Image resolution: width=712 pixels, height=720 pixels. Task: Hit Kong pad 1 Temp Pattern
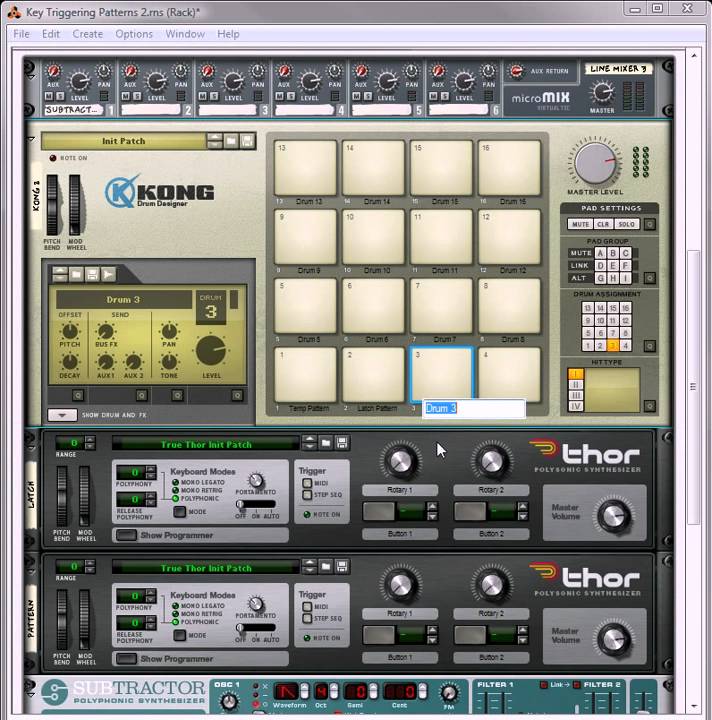[x=305, y=375]
